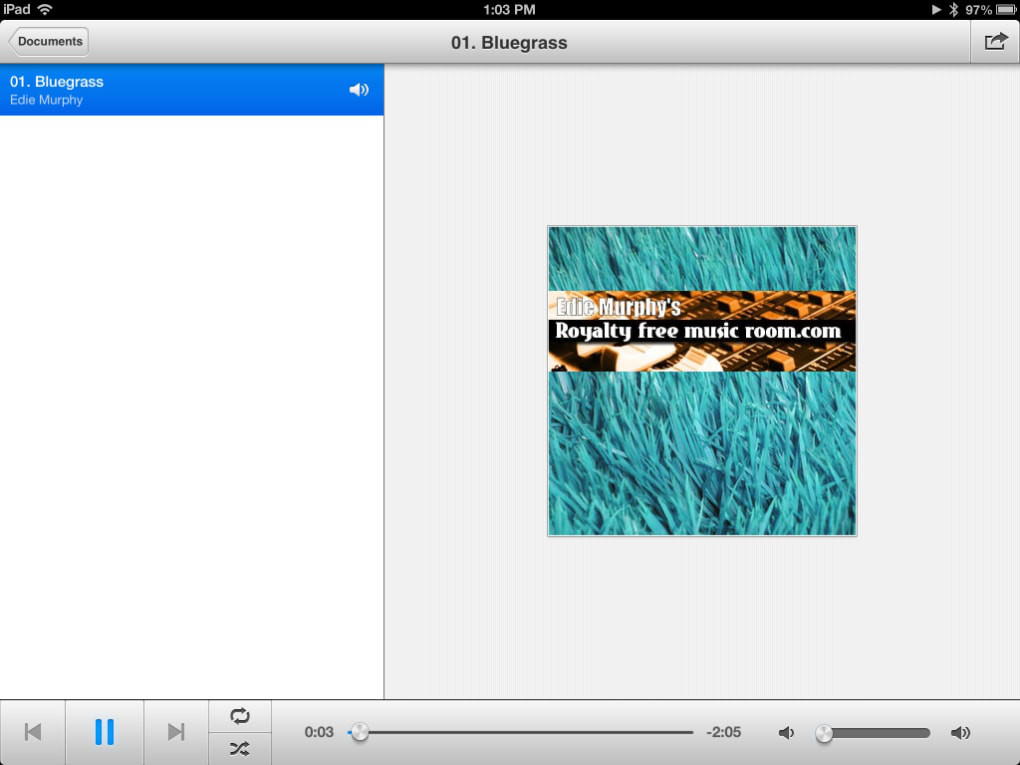Toggle repeat mode
The height and width of the screenshot is (765, 1020).
pyautogui.click(x=240, y=716)
